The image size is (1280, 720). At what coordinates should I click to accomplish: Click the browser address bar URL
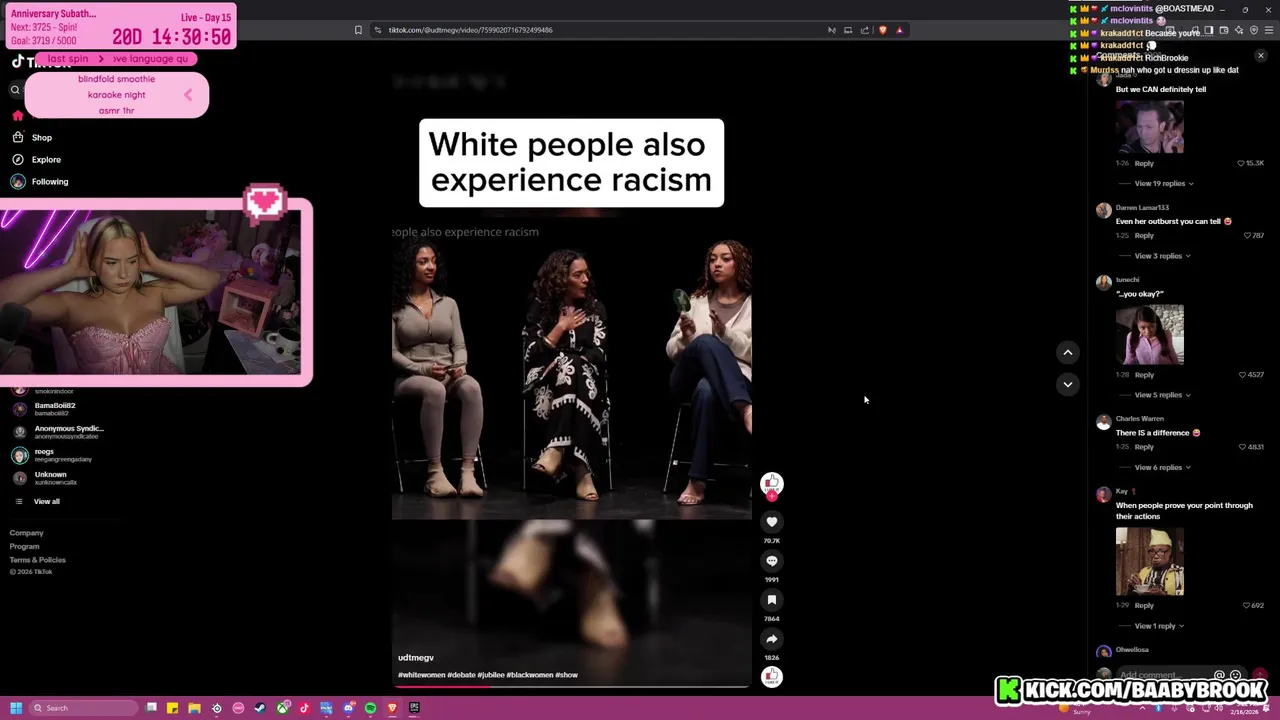pos(470,30)
